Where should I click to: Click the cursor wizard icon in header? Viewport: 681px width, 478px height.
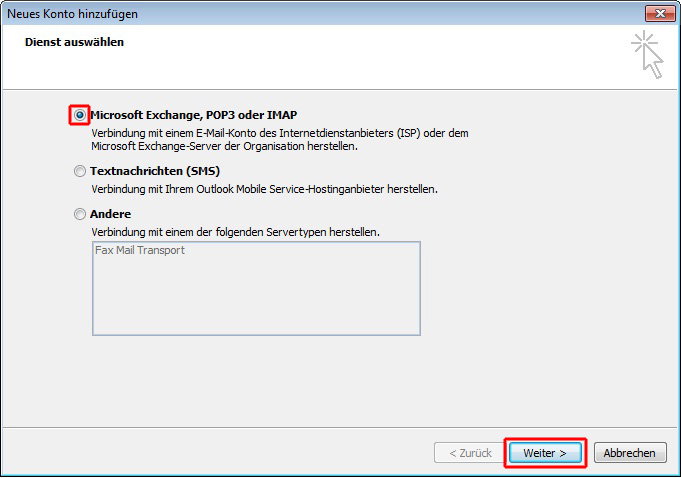[x=647, y=54]
